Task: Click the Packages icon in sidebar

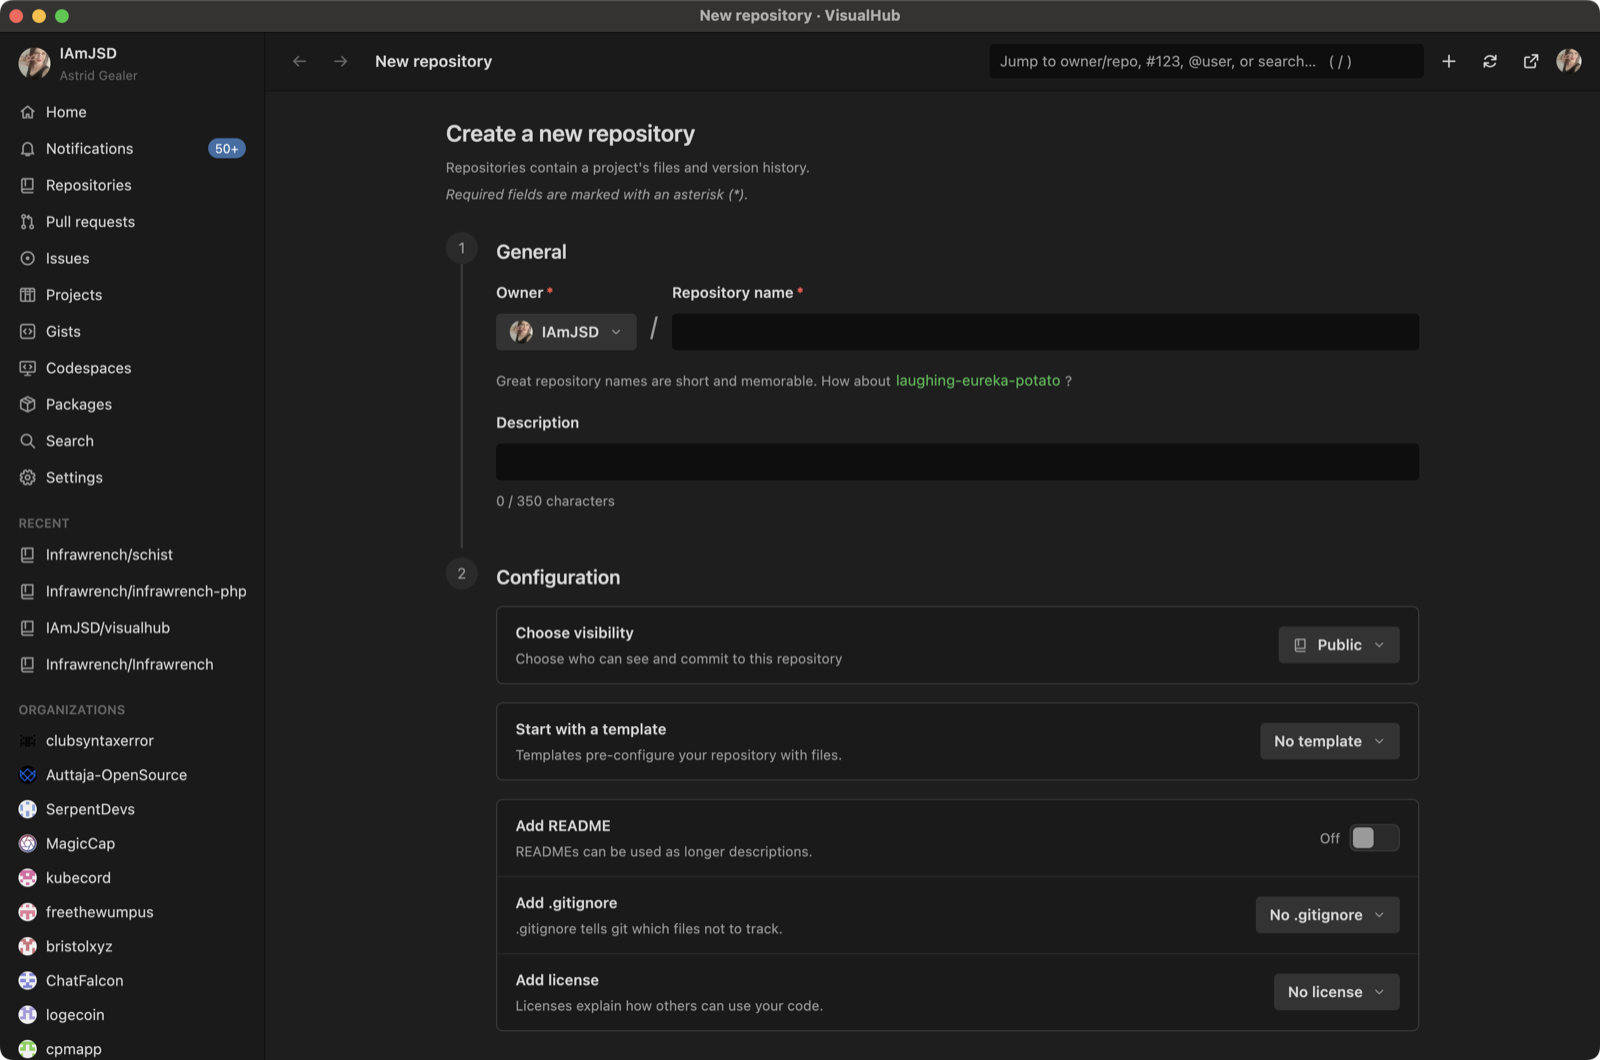Action: [28, 404]
